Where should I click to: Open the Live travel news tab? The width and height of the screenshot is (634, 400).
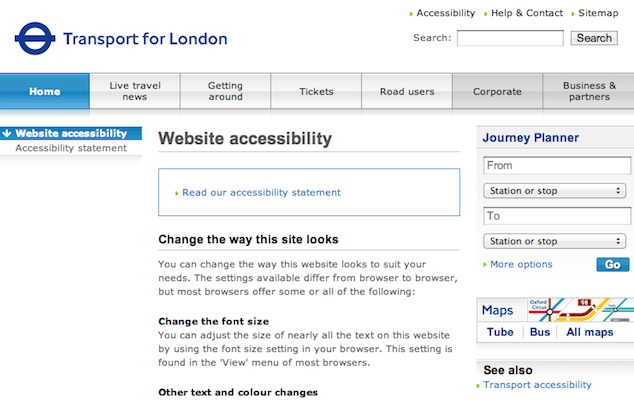(x=135, y=91)
